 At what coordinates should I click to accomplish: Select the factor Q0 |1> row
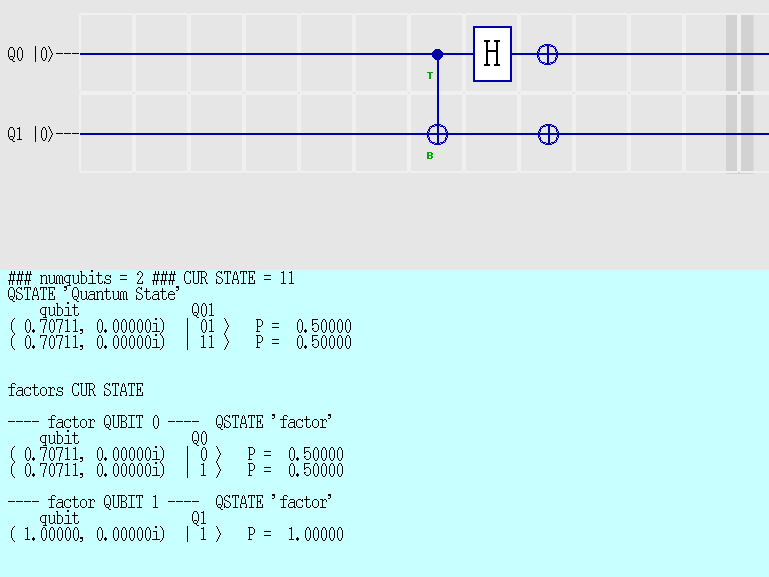[x=176, y=470]
